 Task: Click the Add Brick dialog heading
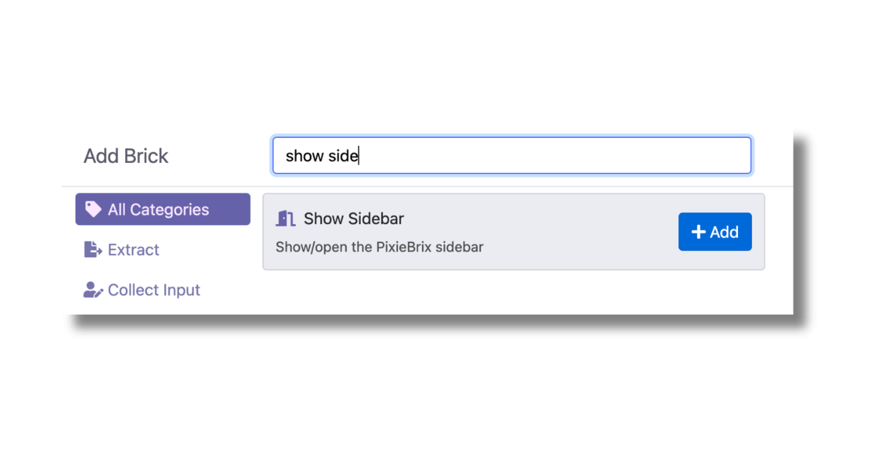tap(126, 156)
